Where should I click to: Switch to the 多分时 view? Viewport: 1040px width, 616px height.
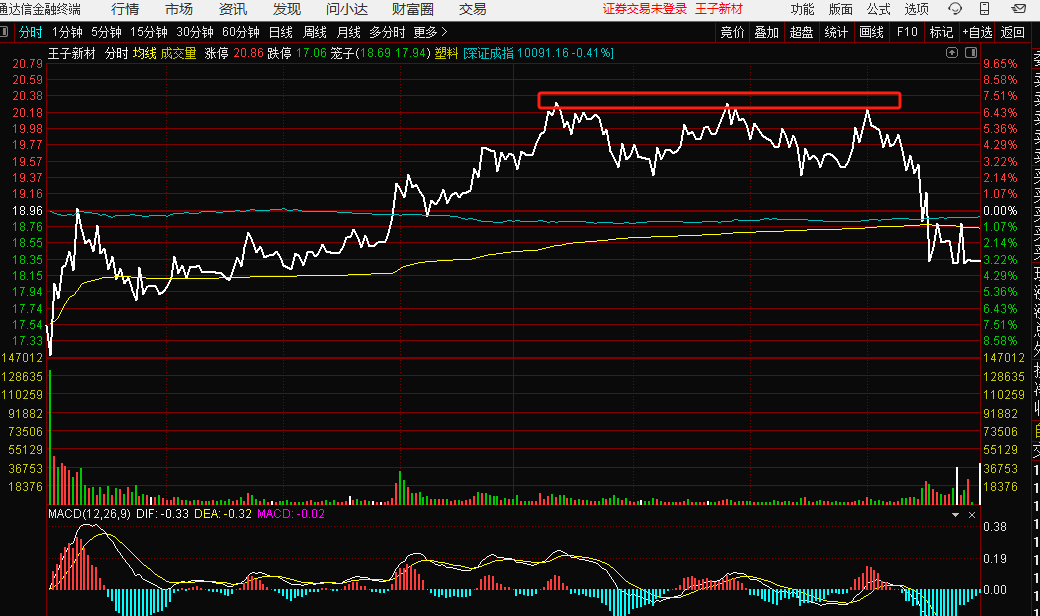(387, 32)
